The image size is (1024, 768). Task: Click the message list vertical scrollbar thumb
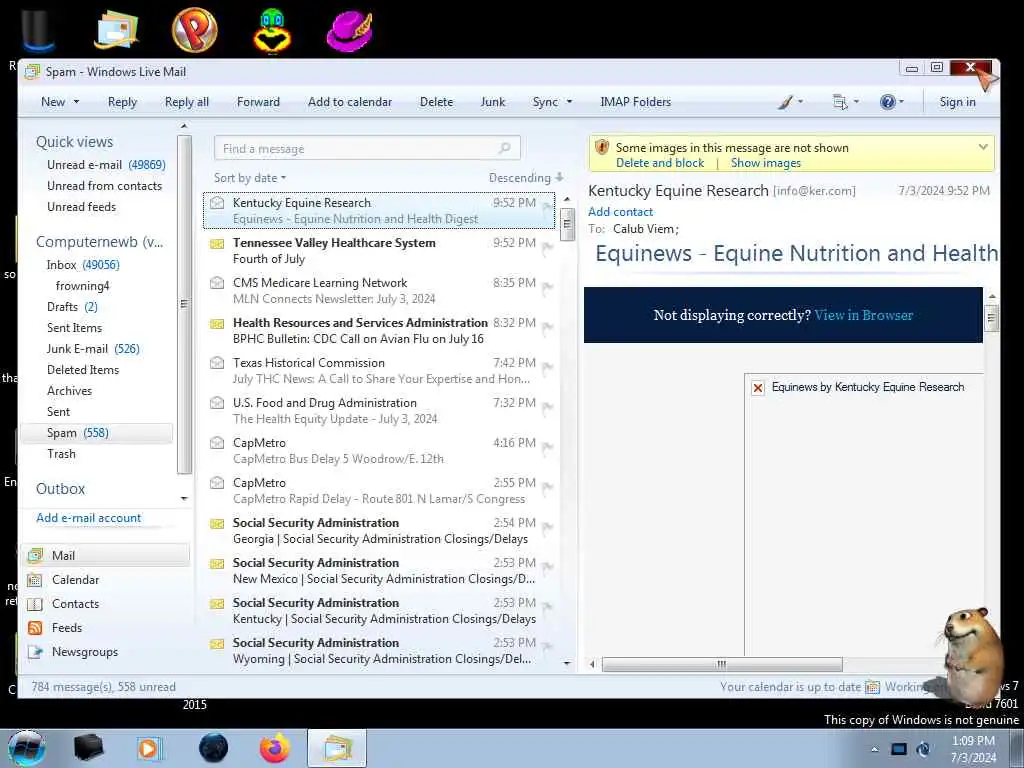click(x=567, y=224)
